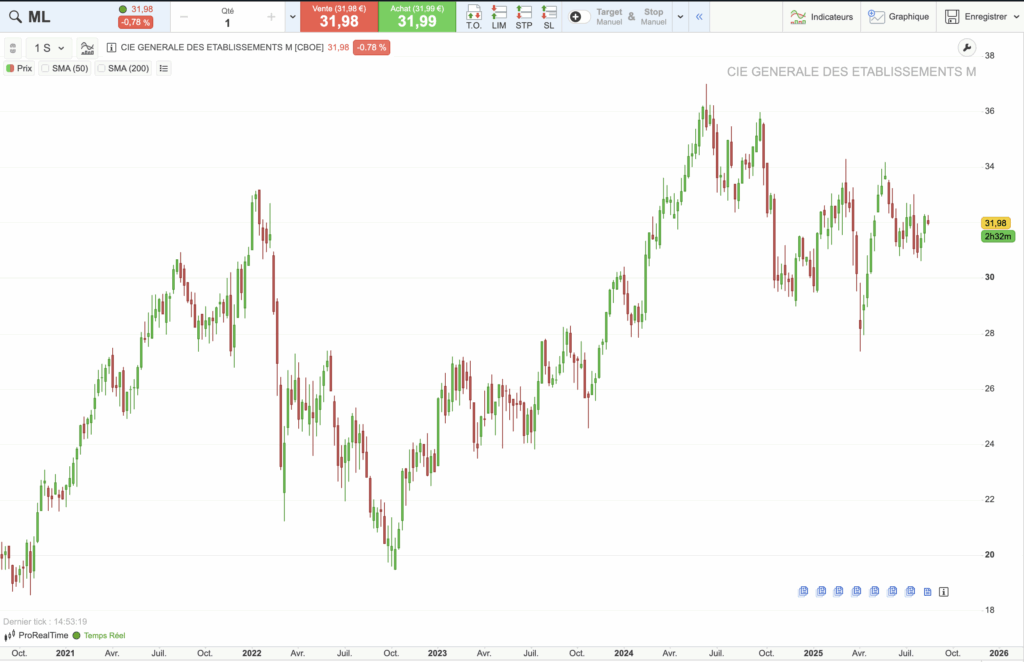Toggle the Target & Stop Manuel switch
Viewport: 1024px width, 662px height.
pyautogui.click(x=579, y=16)
